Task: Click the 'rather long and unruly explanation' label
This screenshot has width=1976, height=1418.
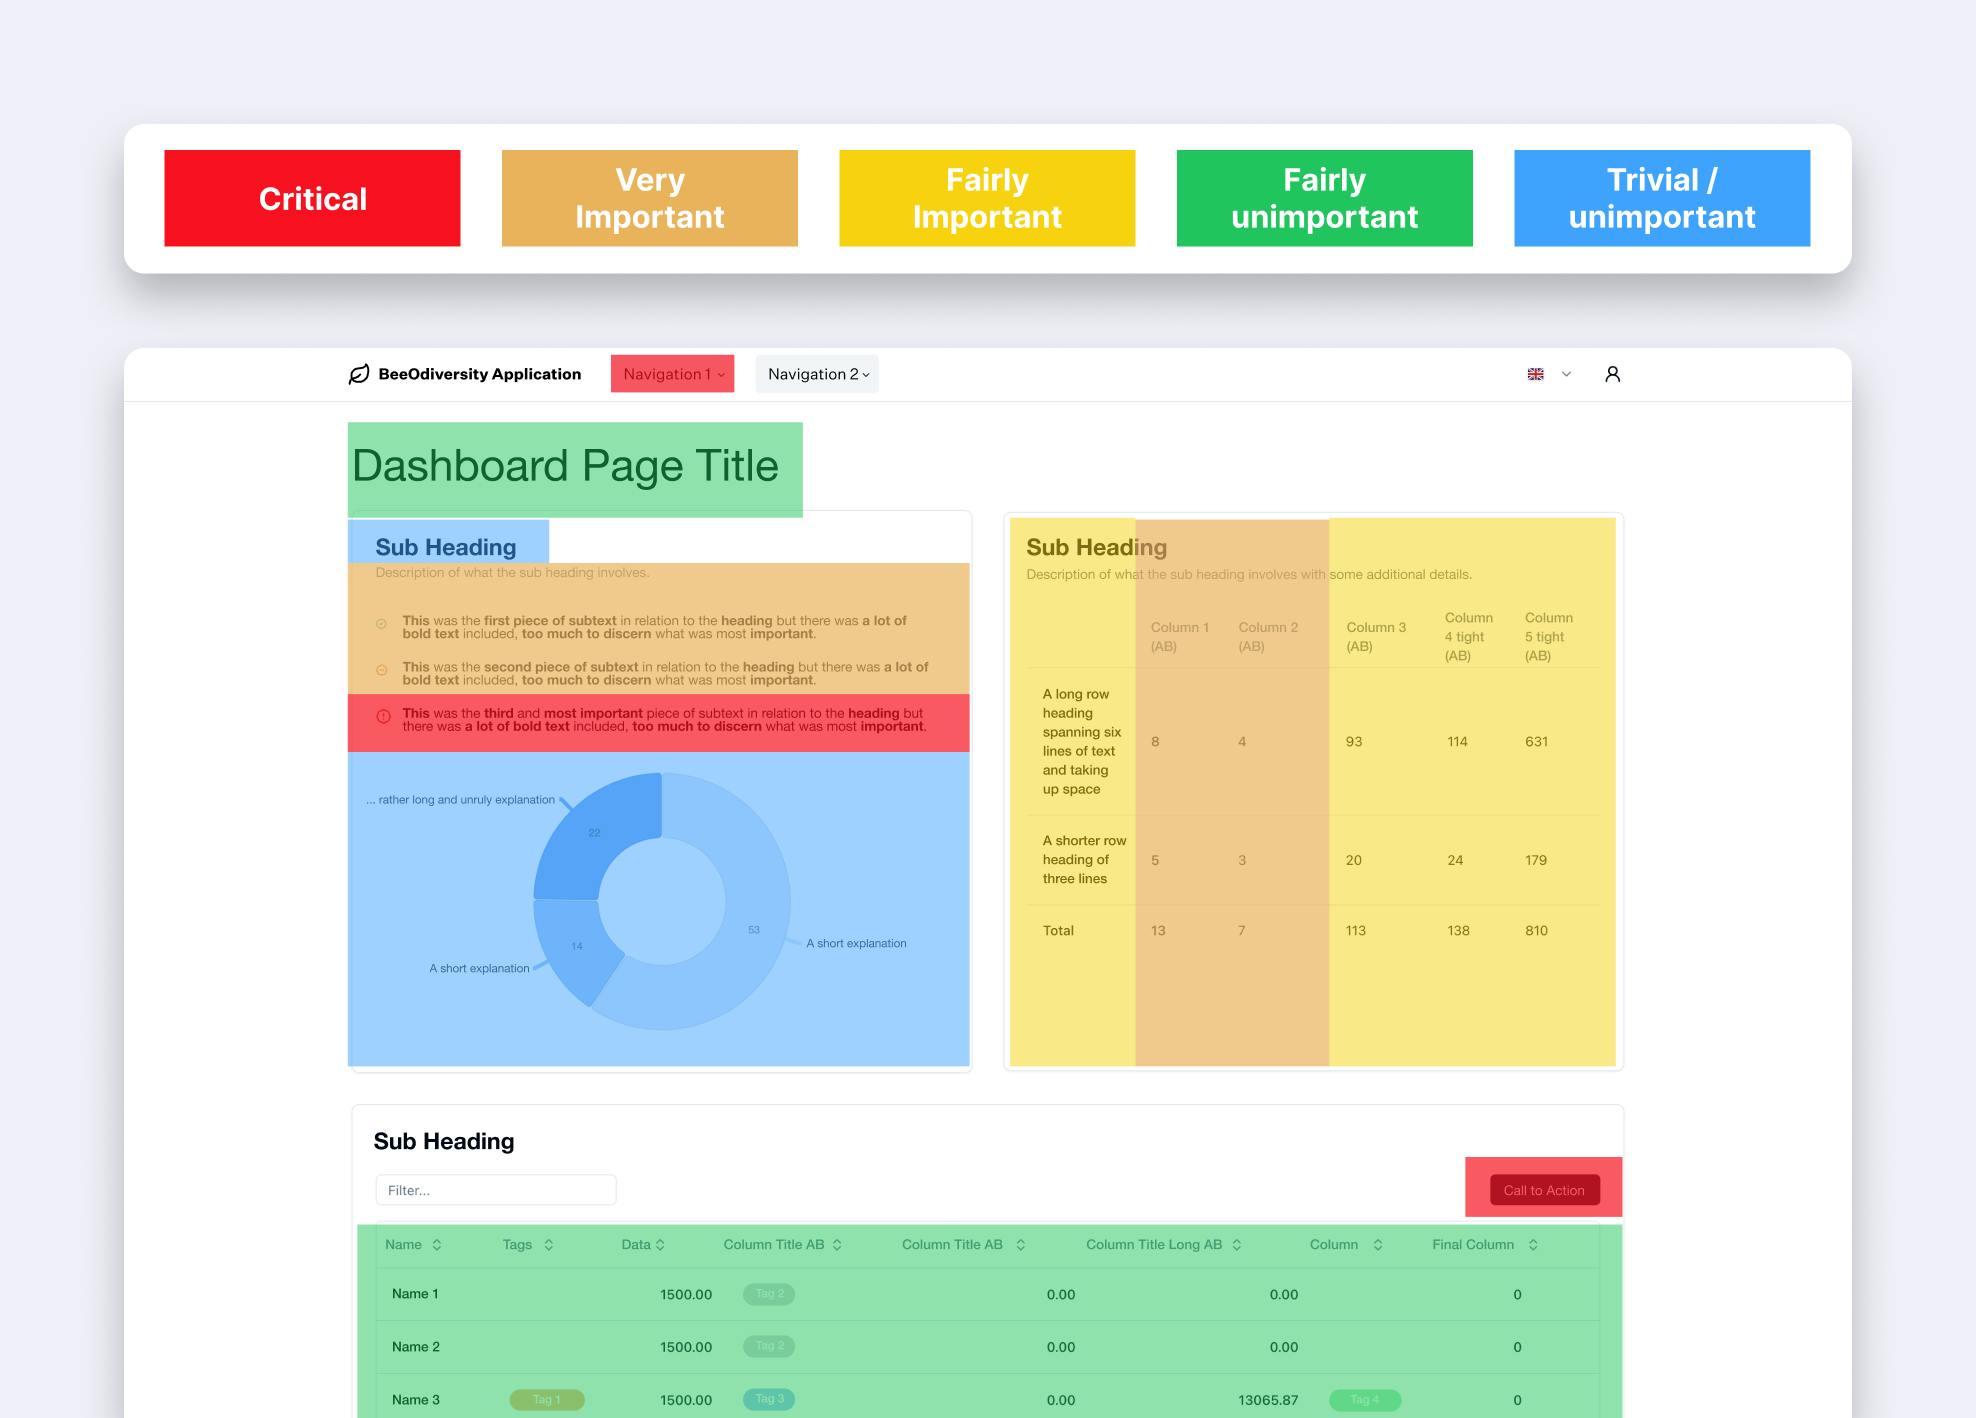Action: (x=461, y=800)
